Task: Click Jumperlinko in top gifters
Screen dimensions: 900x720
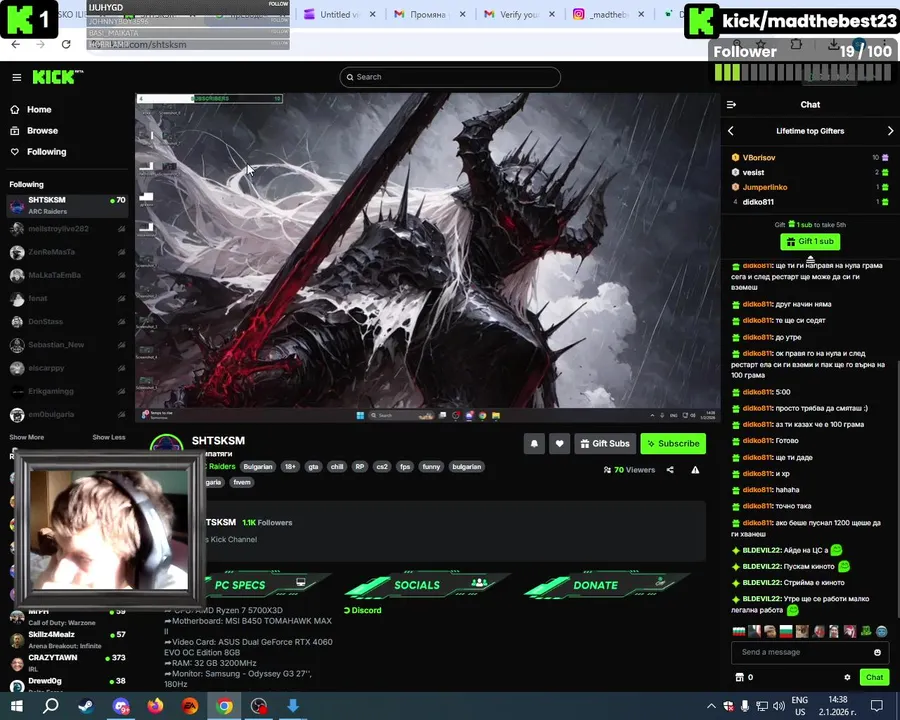Action: [765, 187]
